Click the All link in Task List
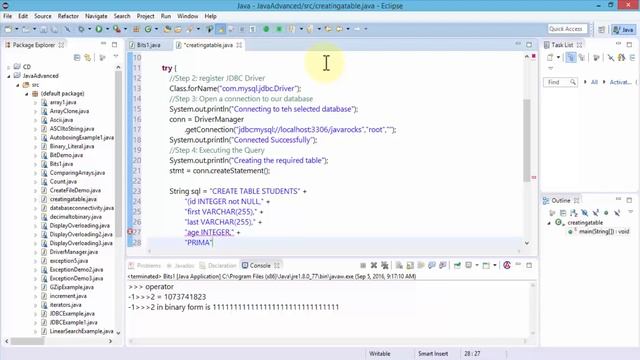This screenshot has width=640, height=360. 594,82
